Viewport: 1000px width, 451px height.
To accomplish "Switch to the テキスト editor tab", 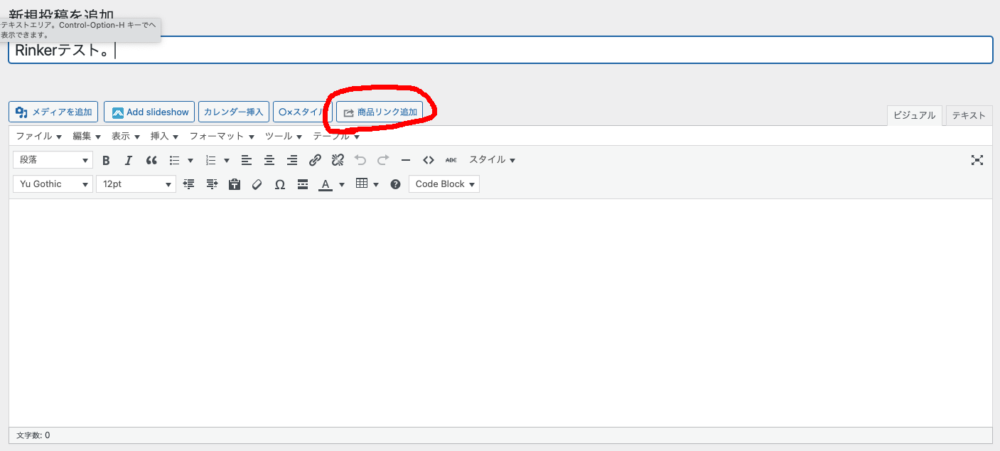I will [x=969, y=115].
